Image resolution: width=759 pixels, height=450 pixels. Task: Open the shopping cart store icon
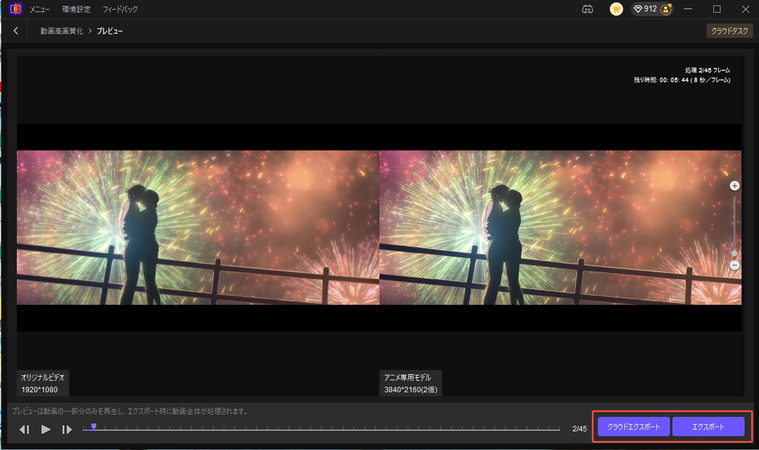[616, 9]
